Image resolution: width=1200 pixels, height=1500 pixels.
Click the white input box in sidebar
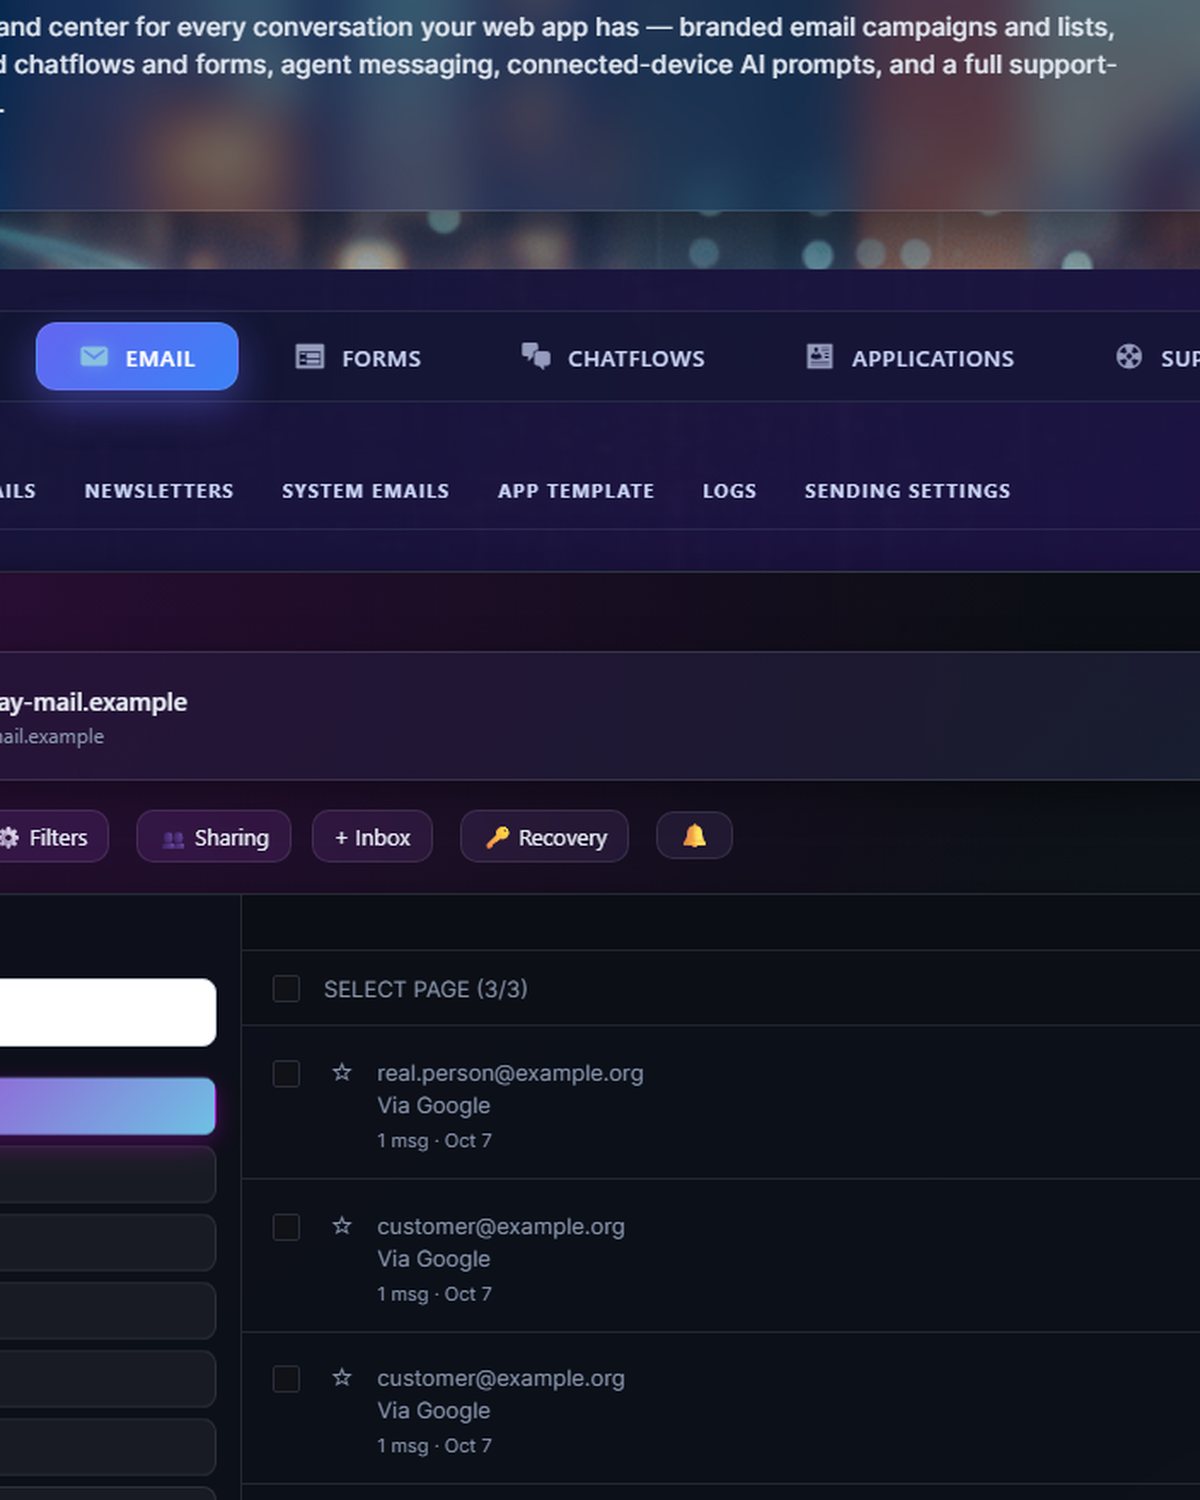107,1012
